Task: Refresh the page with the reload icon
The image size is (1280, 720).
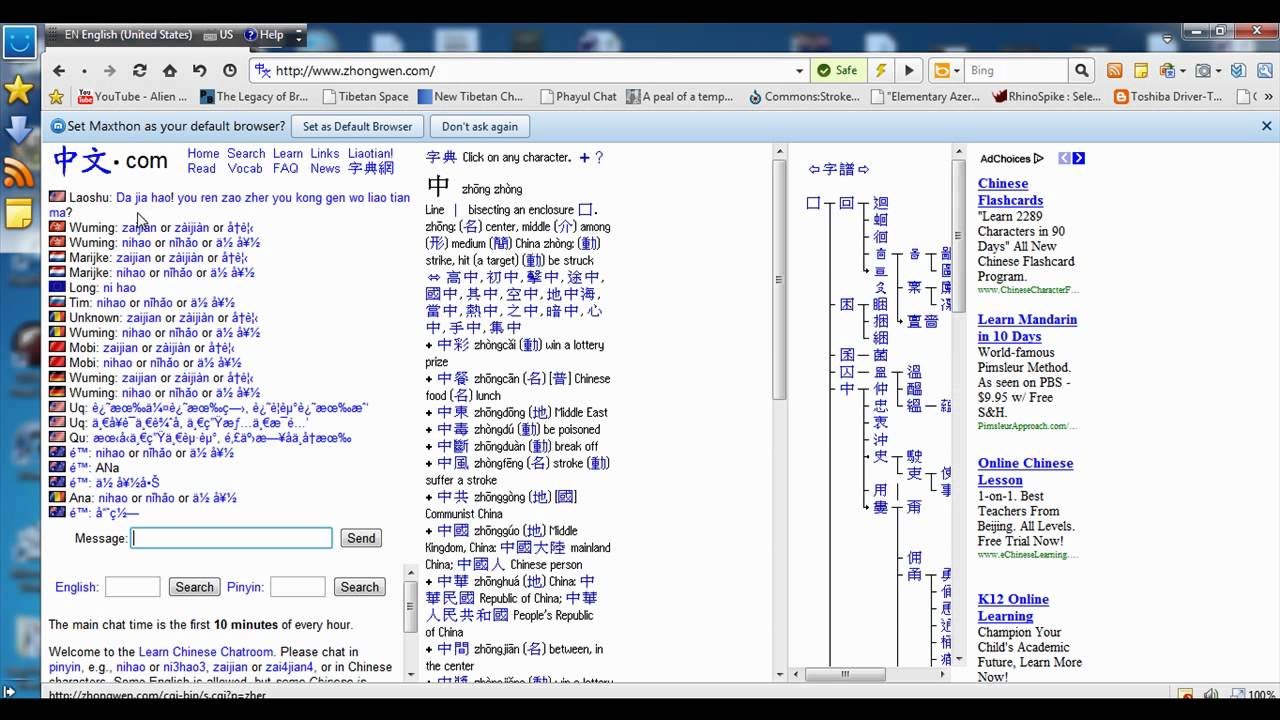Action: 140,71
